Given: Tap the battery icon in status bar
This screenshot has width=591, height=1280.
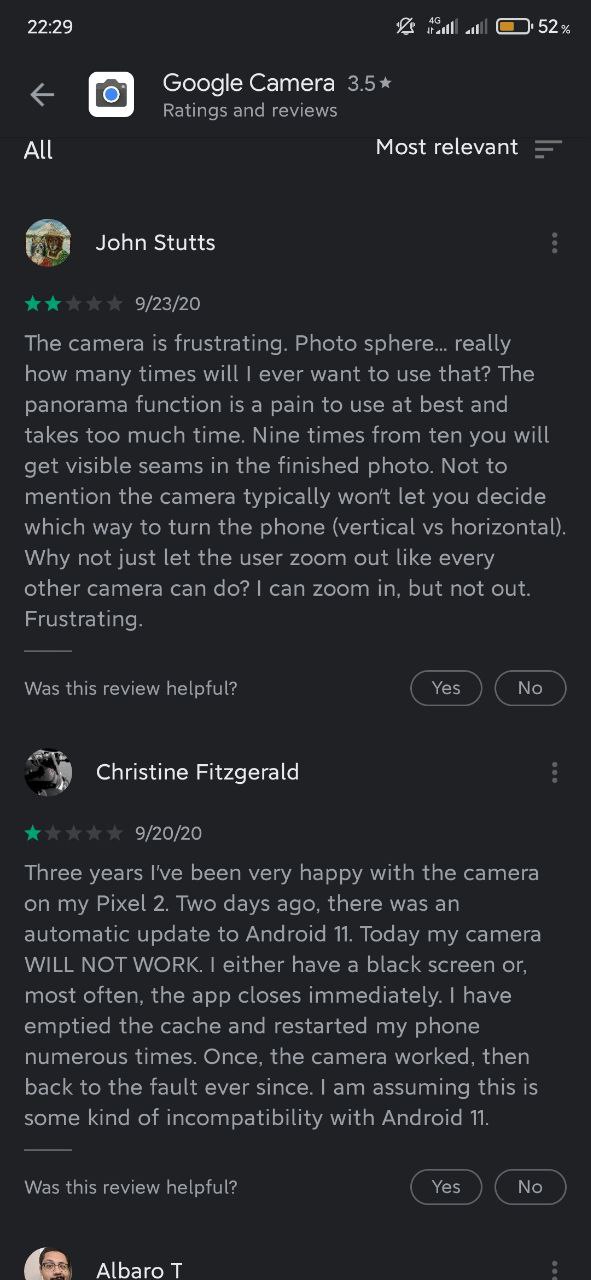Looking at the screenshot, I should (513, 27).
